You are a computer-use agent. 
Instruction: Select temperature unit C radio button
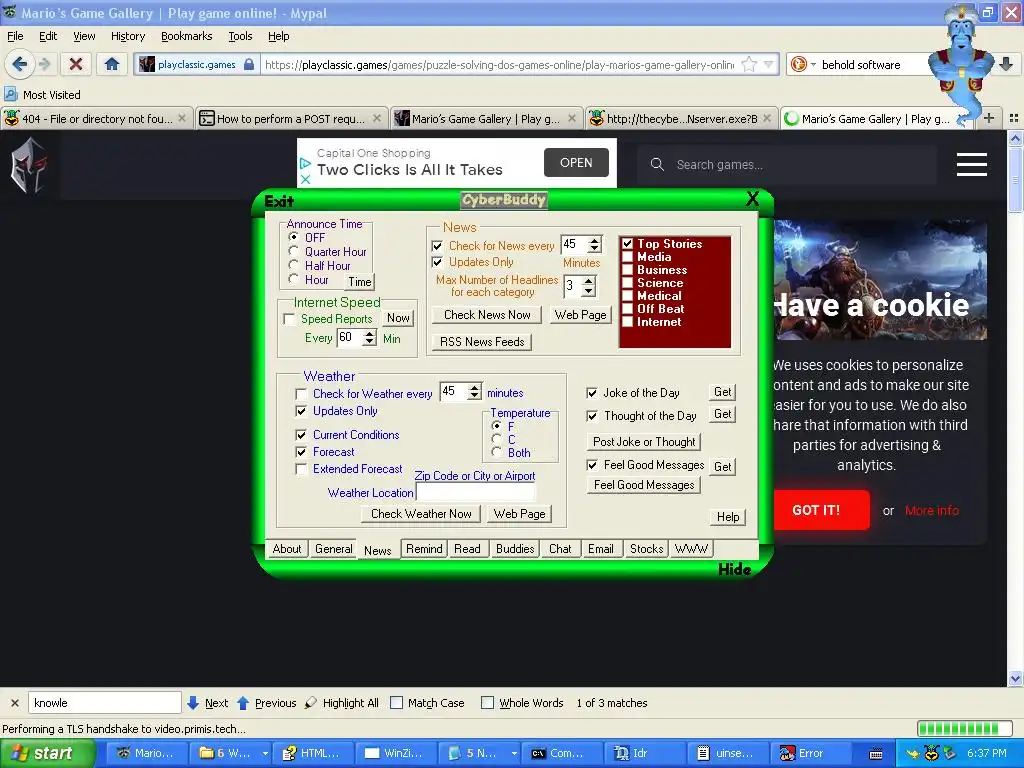(496, 440)
